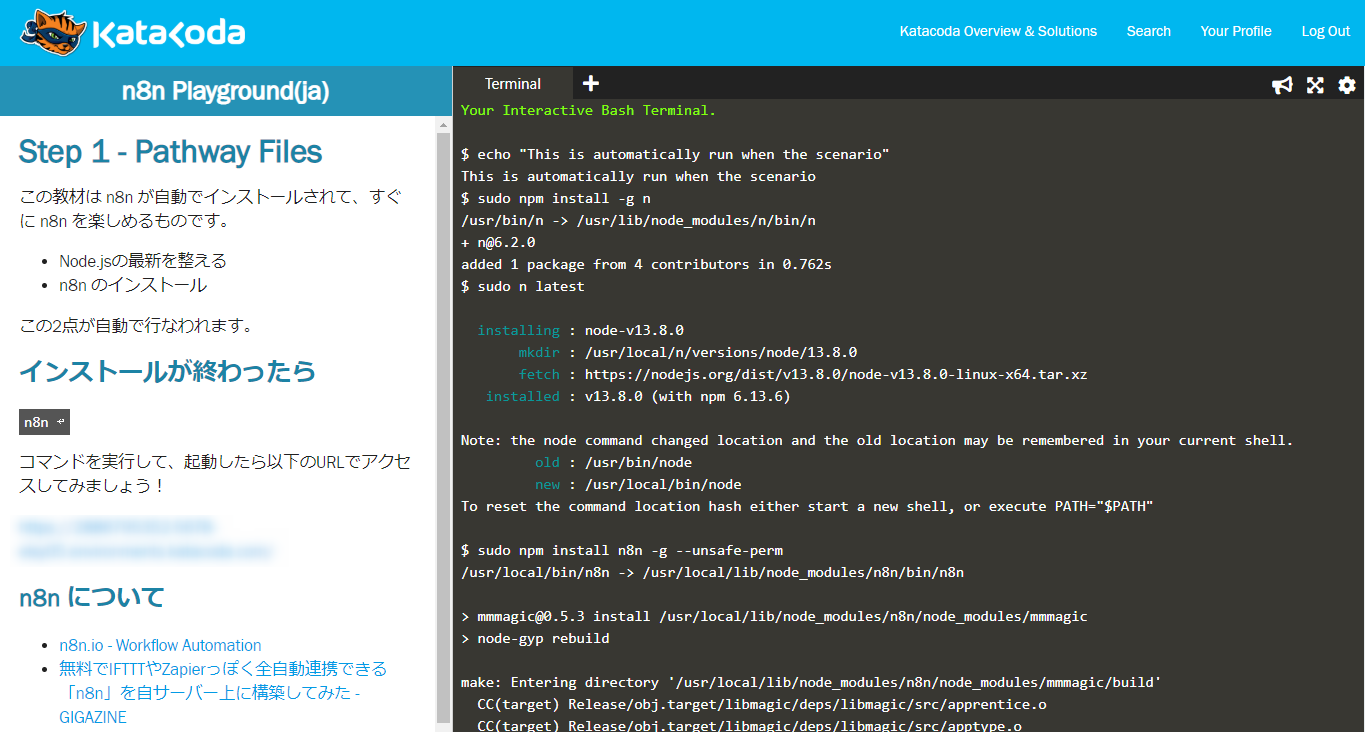This screenshot has width=1365, height=732.
Task: Click the Katacoda wordmark text
Action: 168,34
